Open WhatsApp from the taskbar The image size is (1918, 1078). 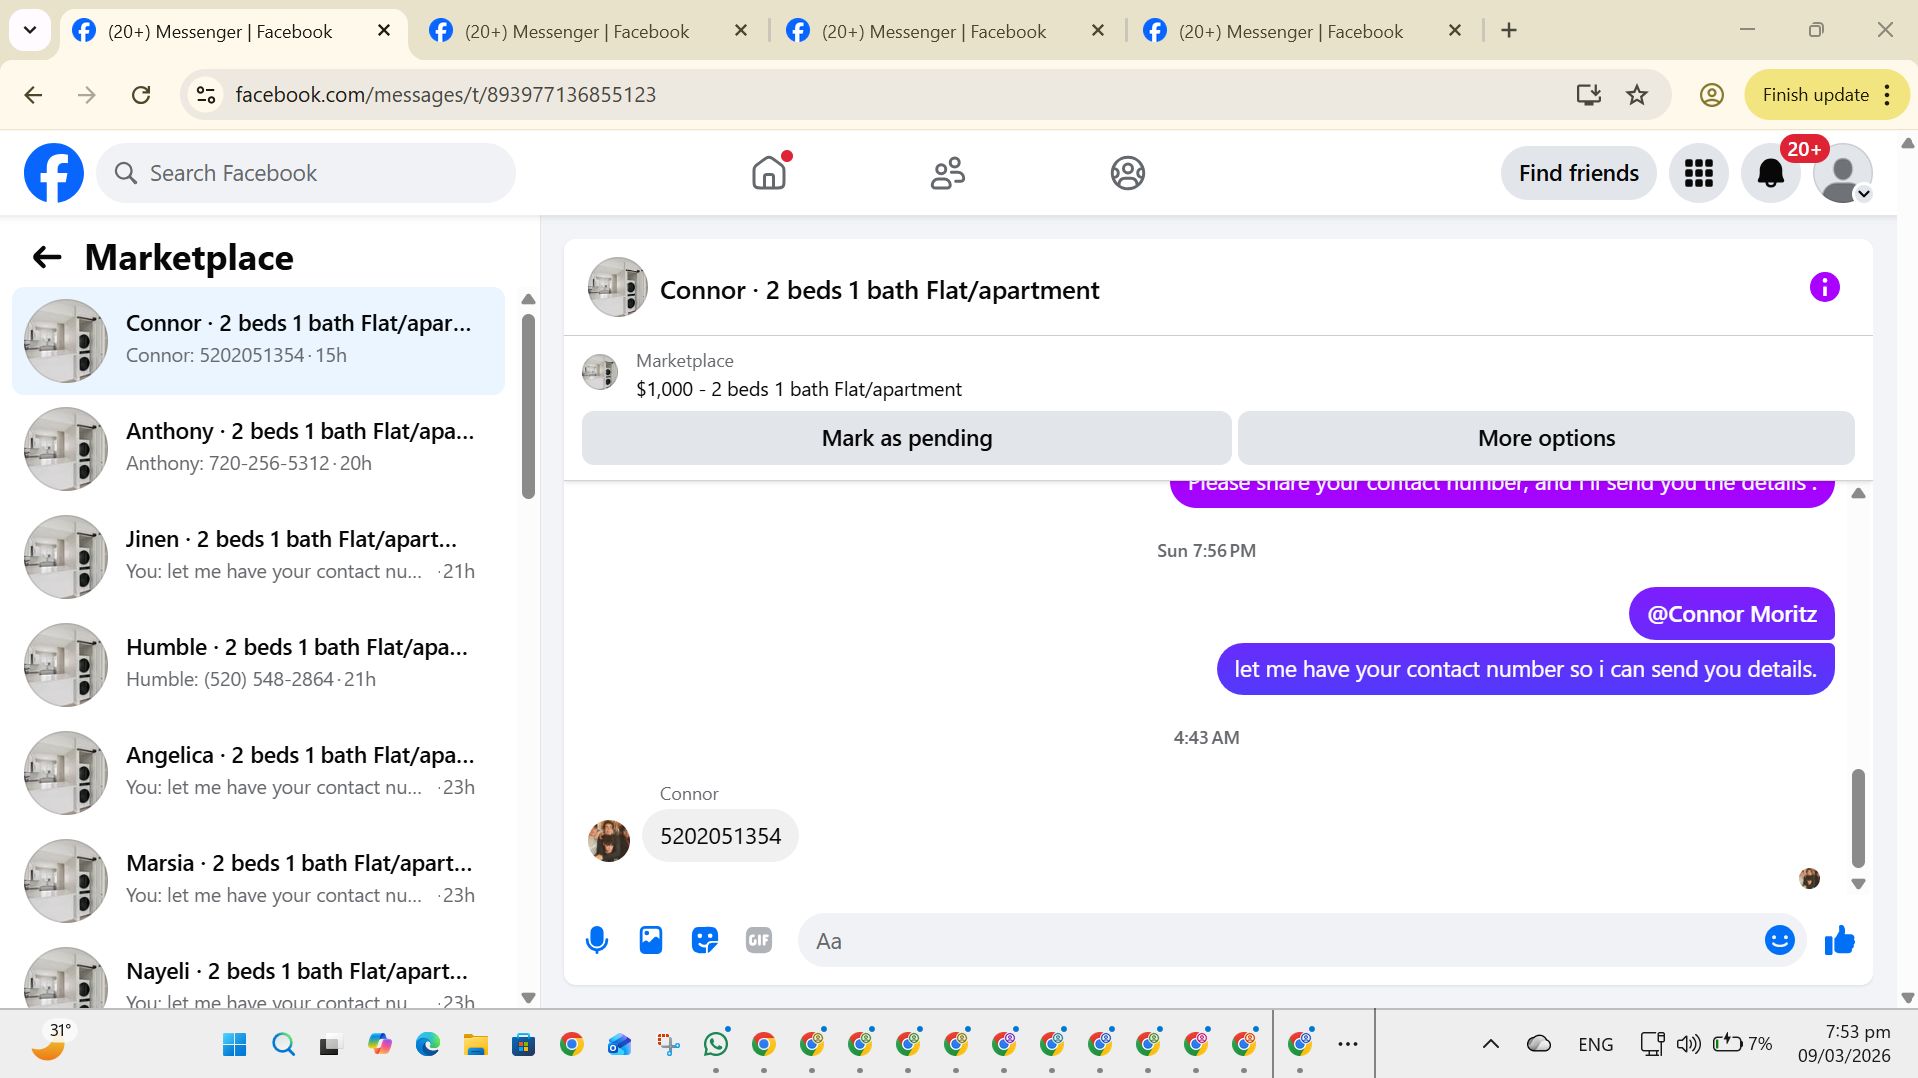point(716,1045)
